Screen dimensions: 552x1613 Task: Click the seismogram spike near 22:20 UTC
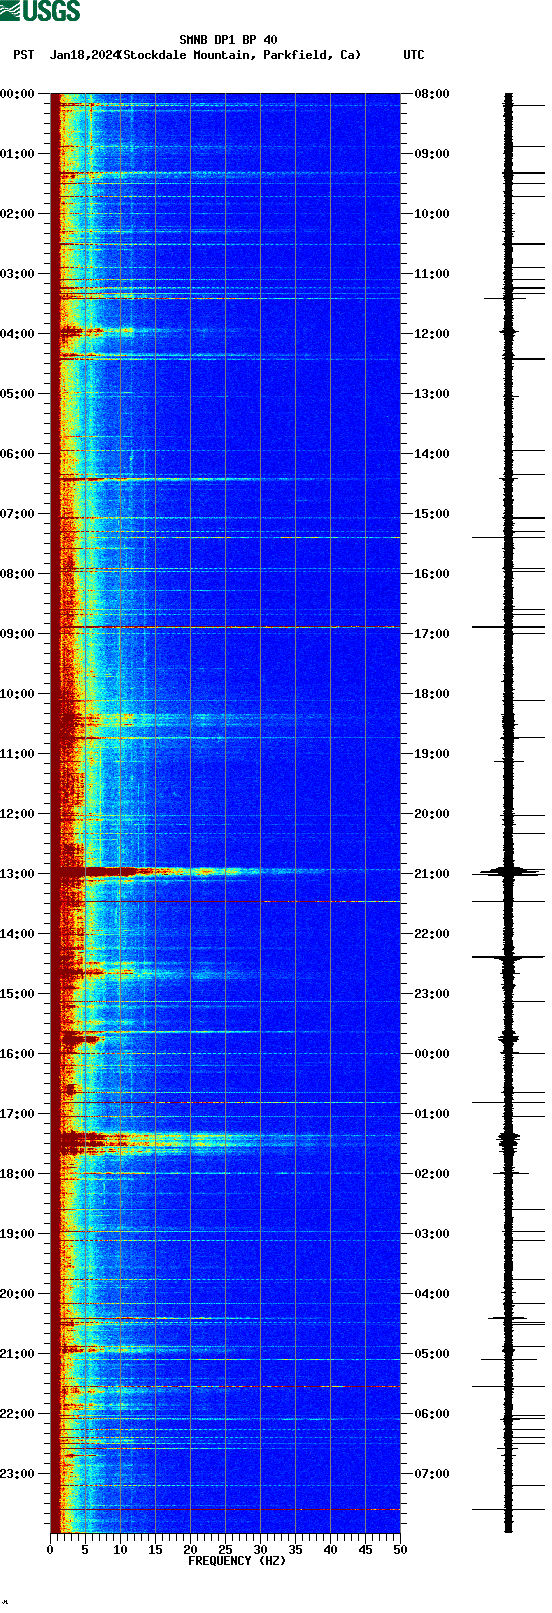509,957
